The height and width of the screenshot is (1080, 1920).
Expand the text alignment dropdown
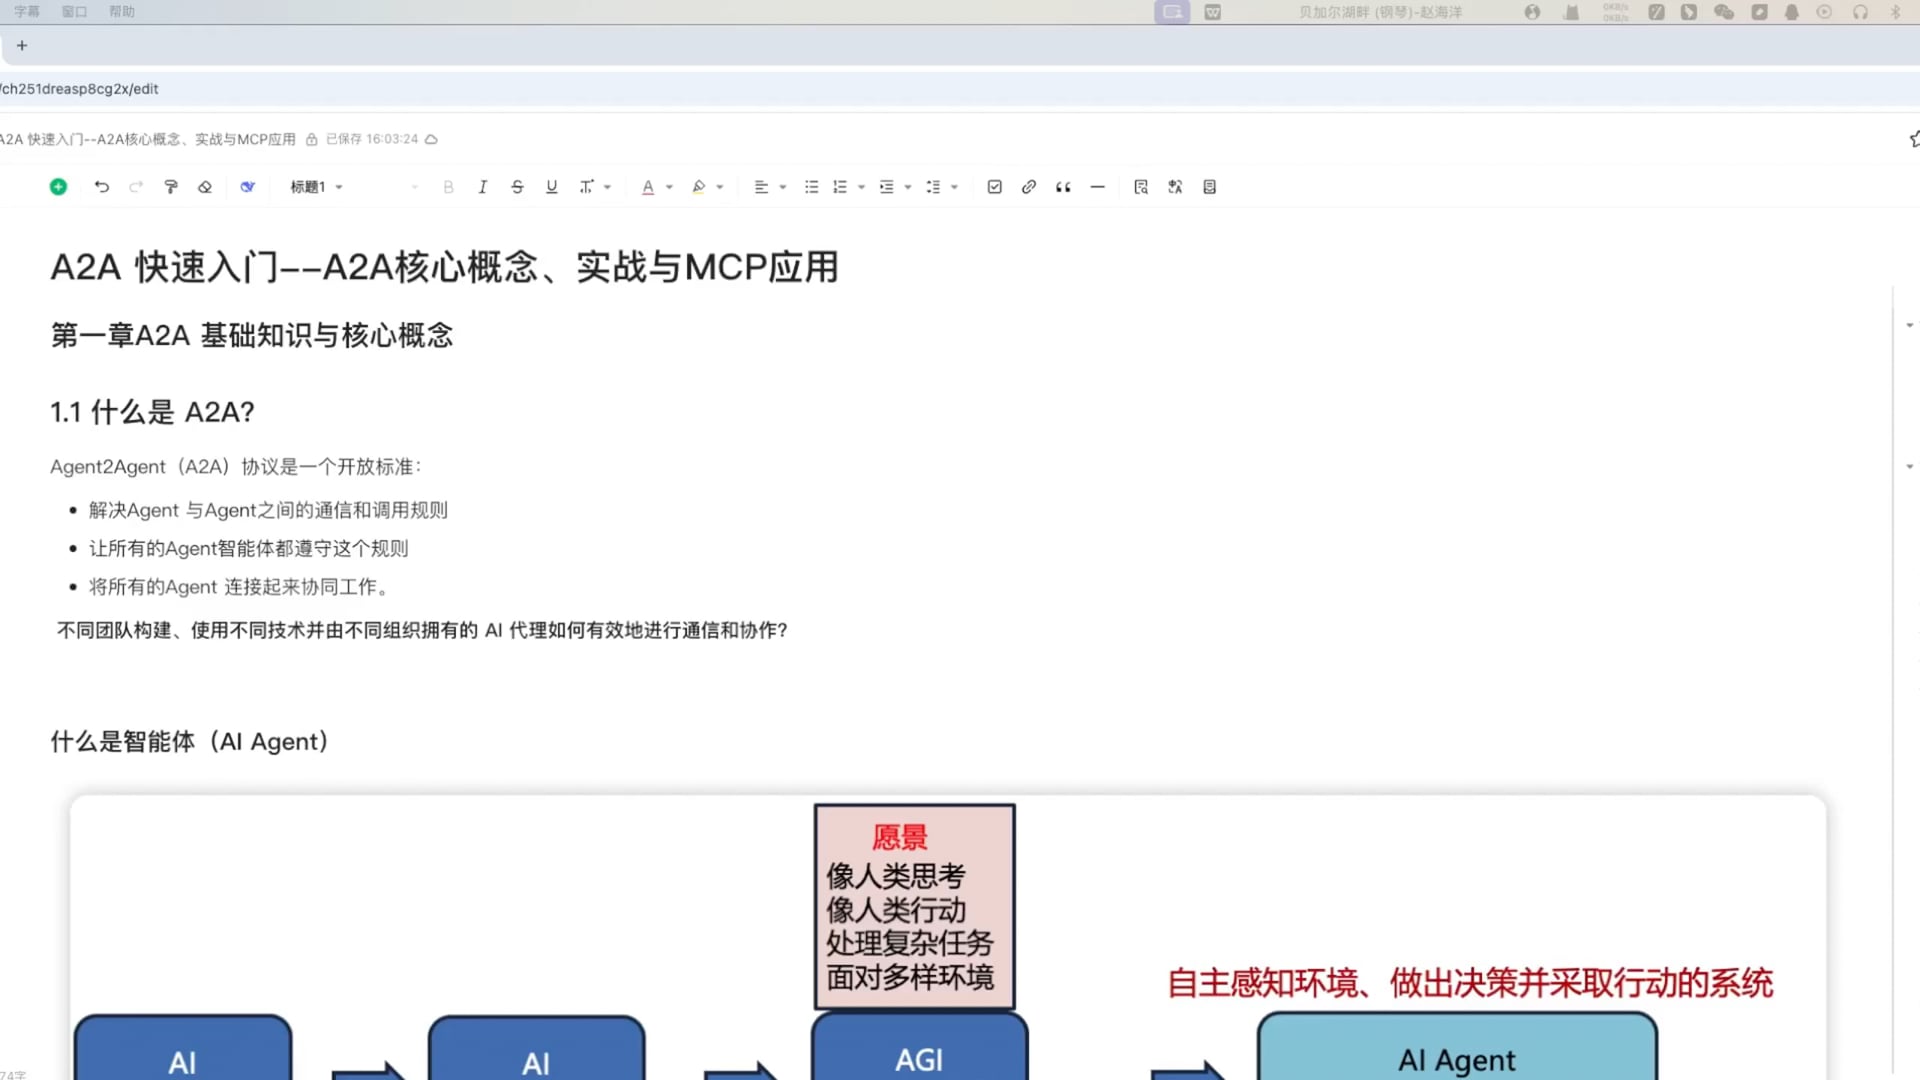pyautogui.click(x=782, y=187)
